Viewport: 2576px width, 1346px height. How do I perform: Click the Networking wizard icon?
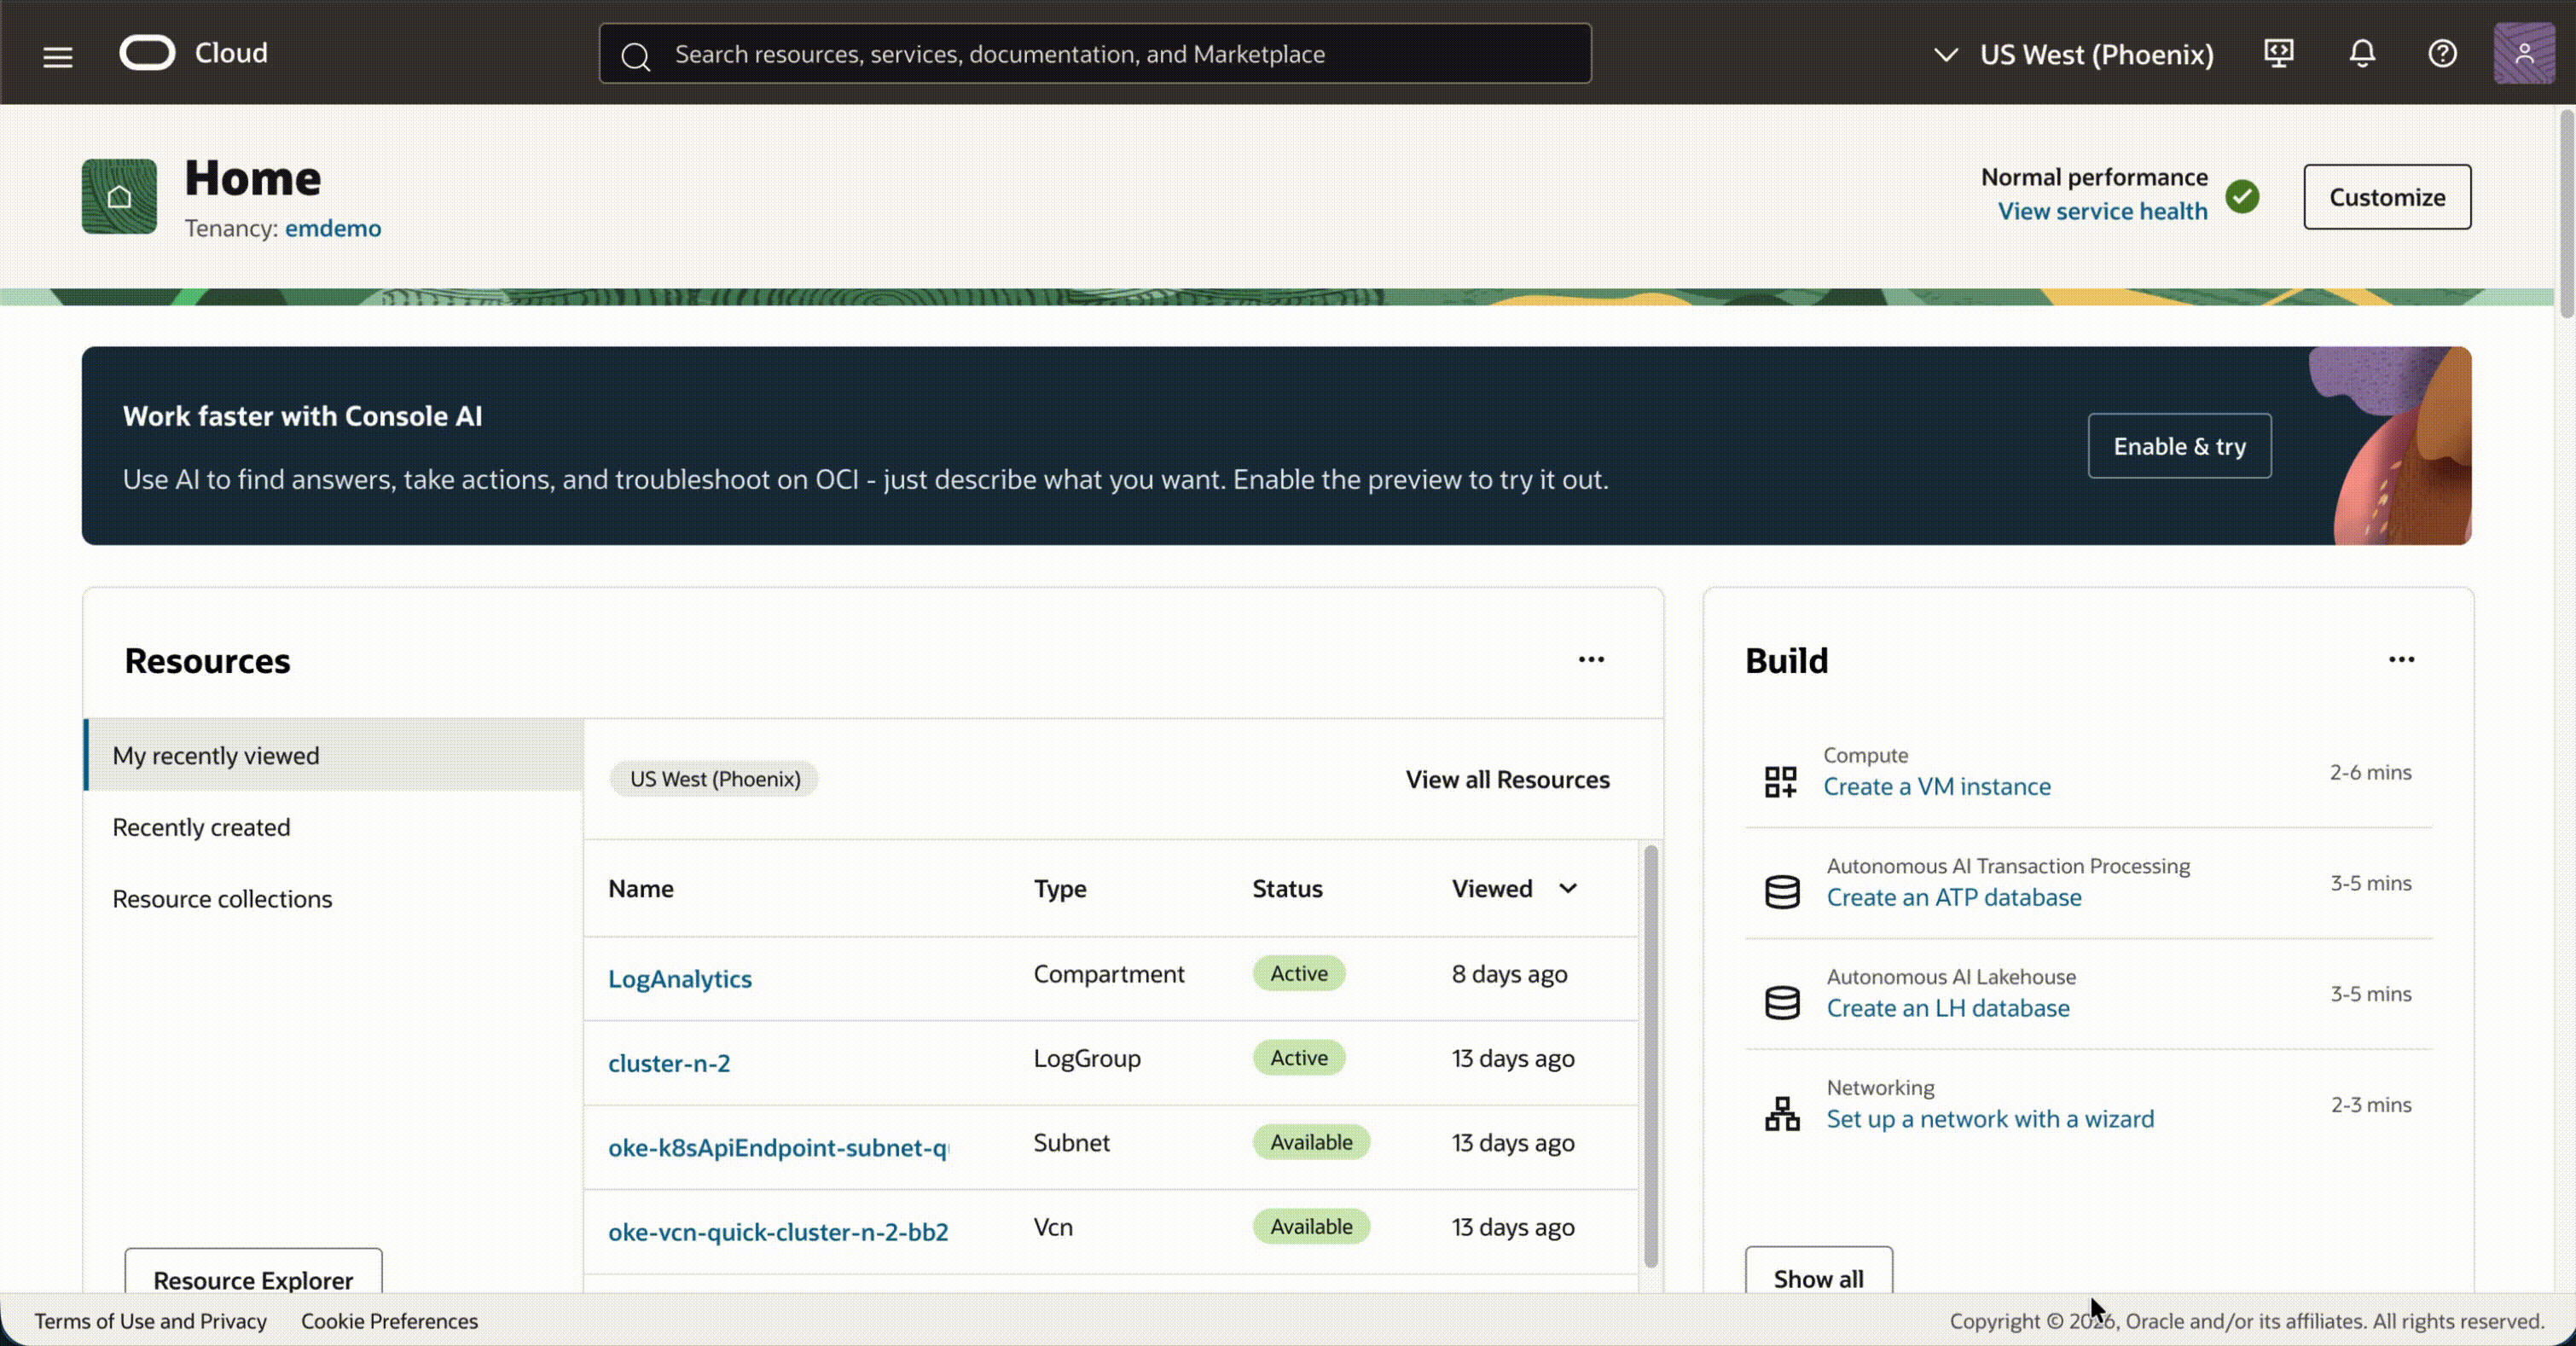1782,1114
